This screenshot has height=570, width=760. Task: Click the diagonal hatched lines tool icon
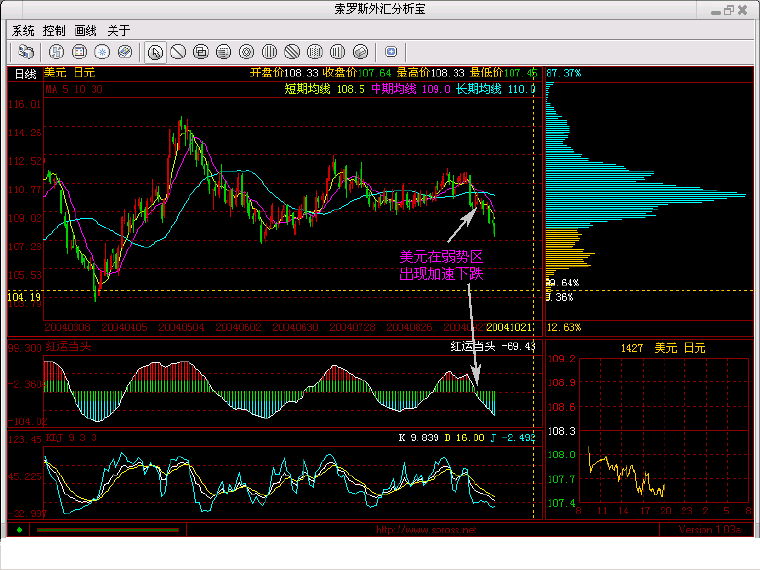pos(292,51)
